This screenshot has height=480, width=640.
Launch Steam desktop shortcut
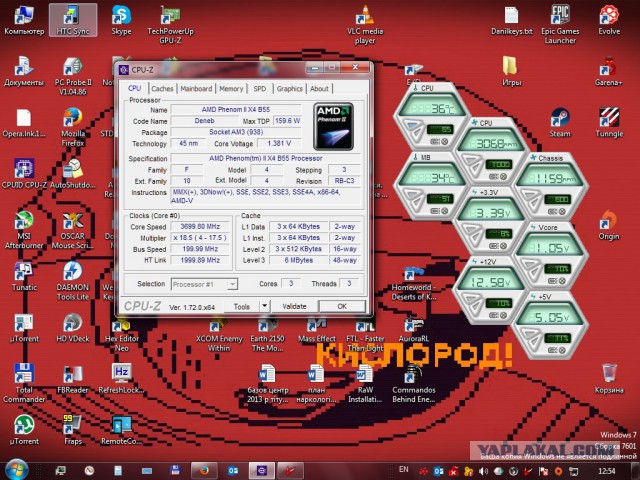[x=560, y=122]
